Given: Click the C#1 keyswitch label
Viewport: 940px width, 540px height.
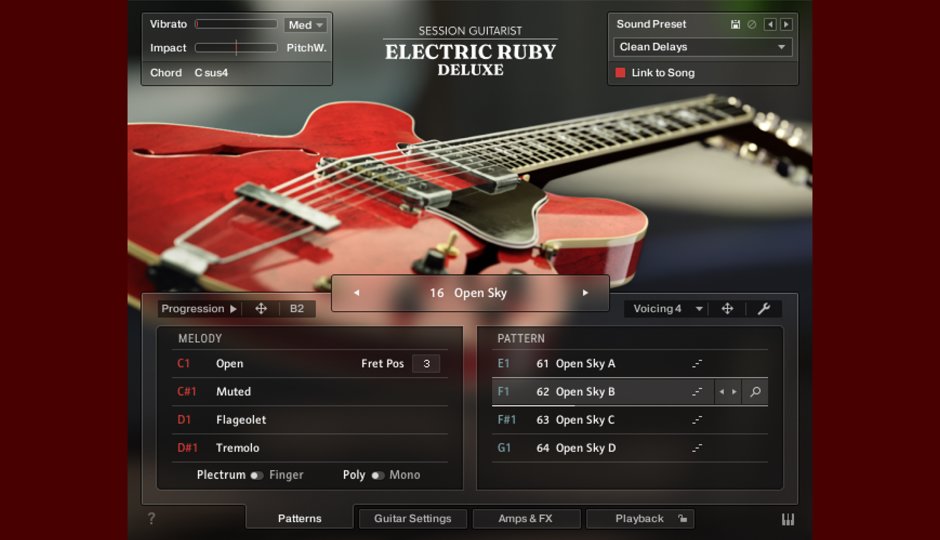Looking at the screenshot, I should tap(186, 391).
